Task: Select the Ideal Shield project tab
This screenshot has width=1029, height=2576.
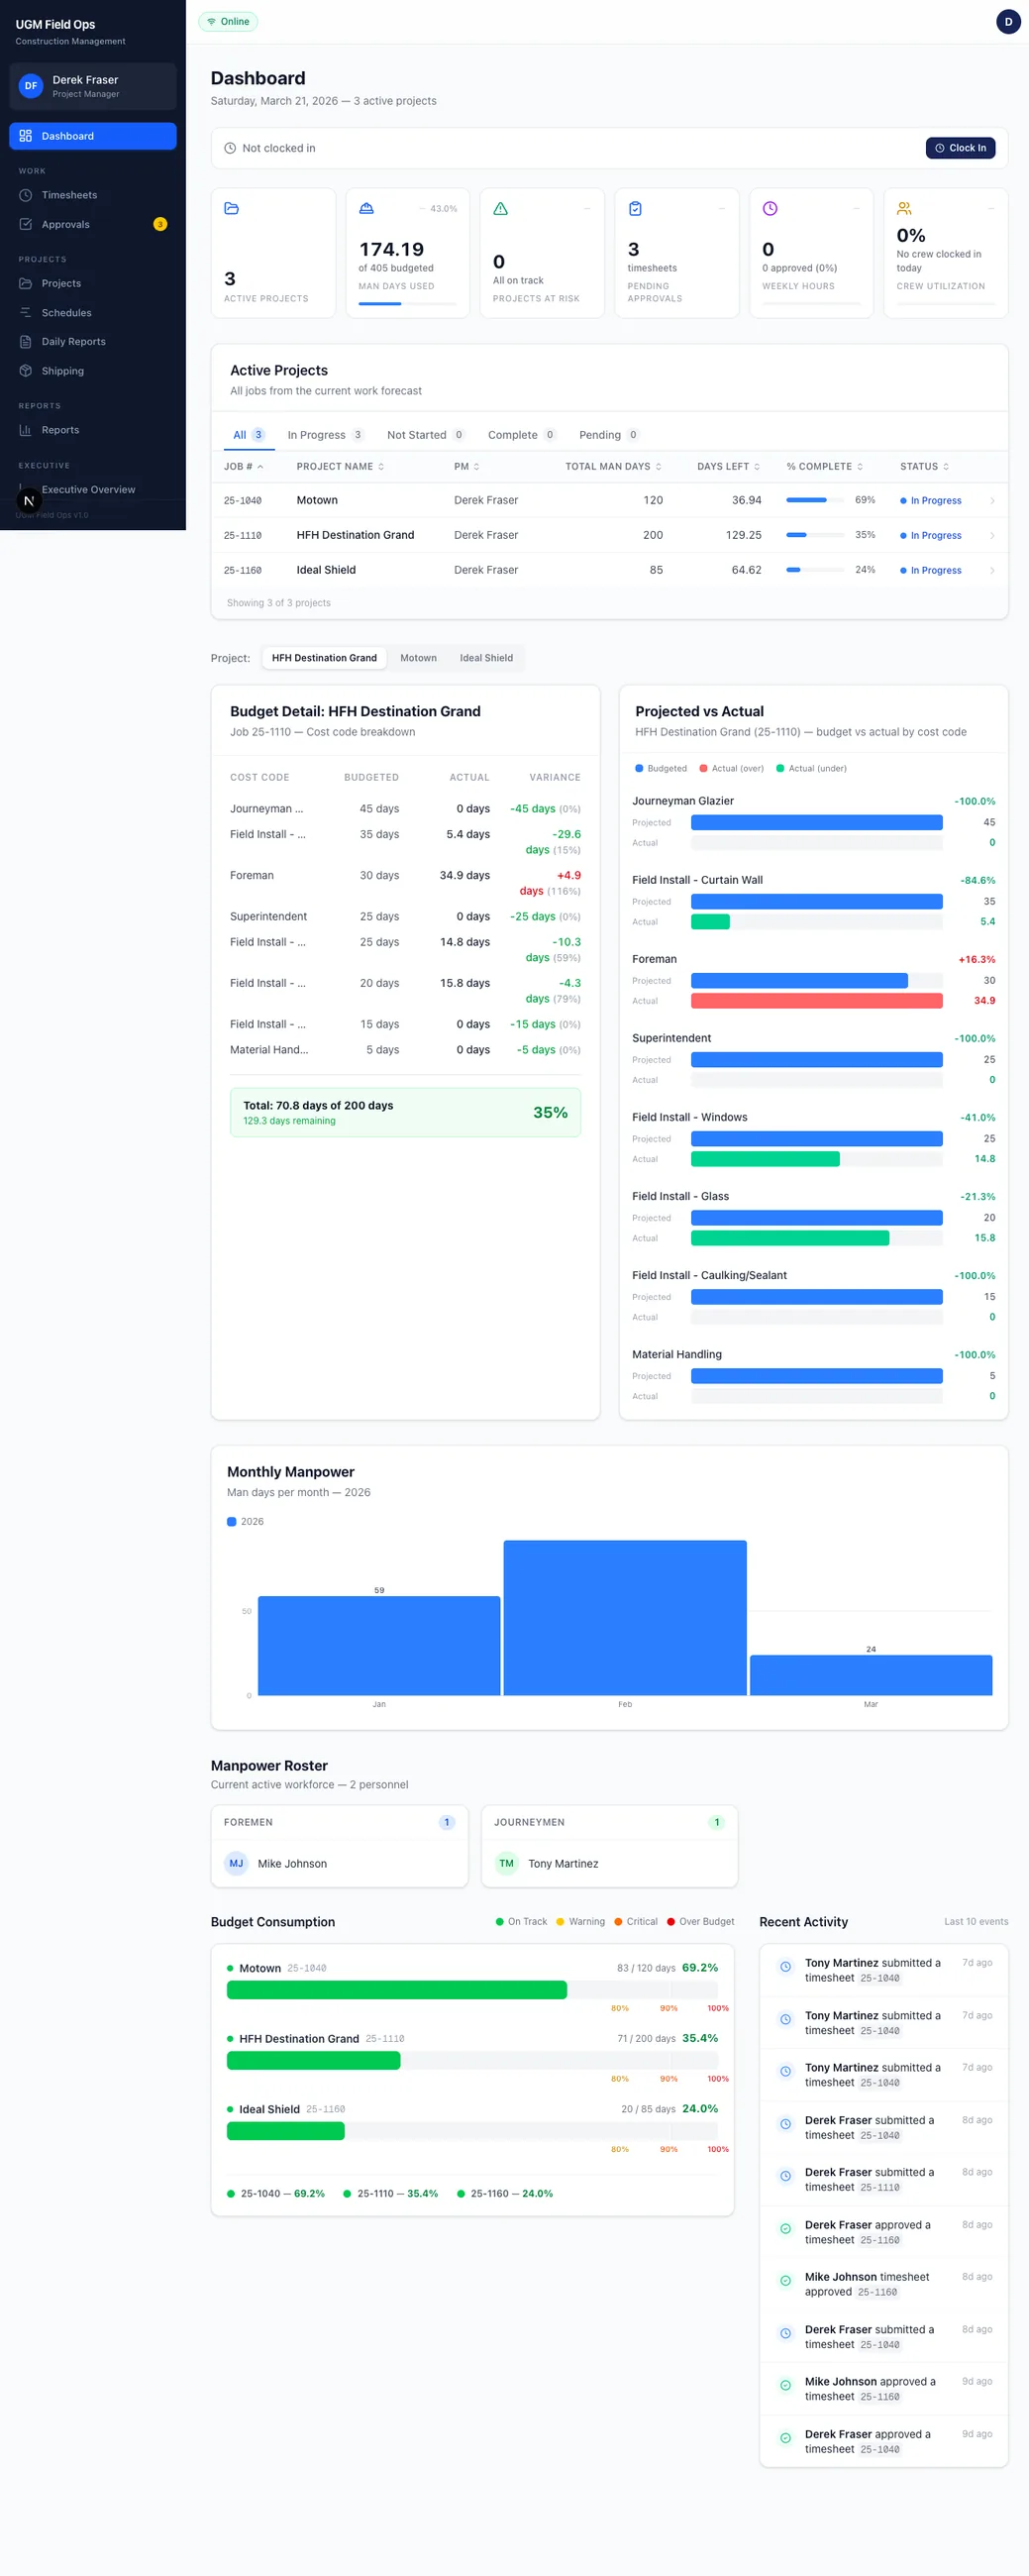Action: (486, 658)
